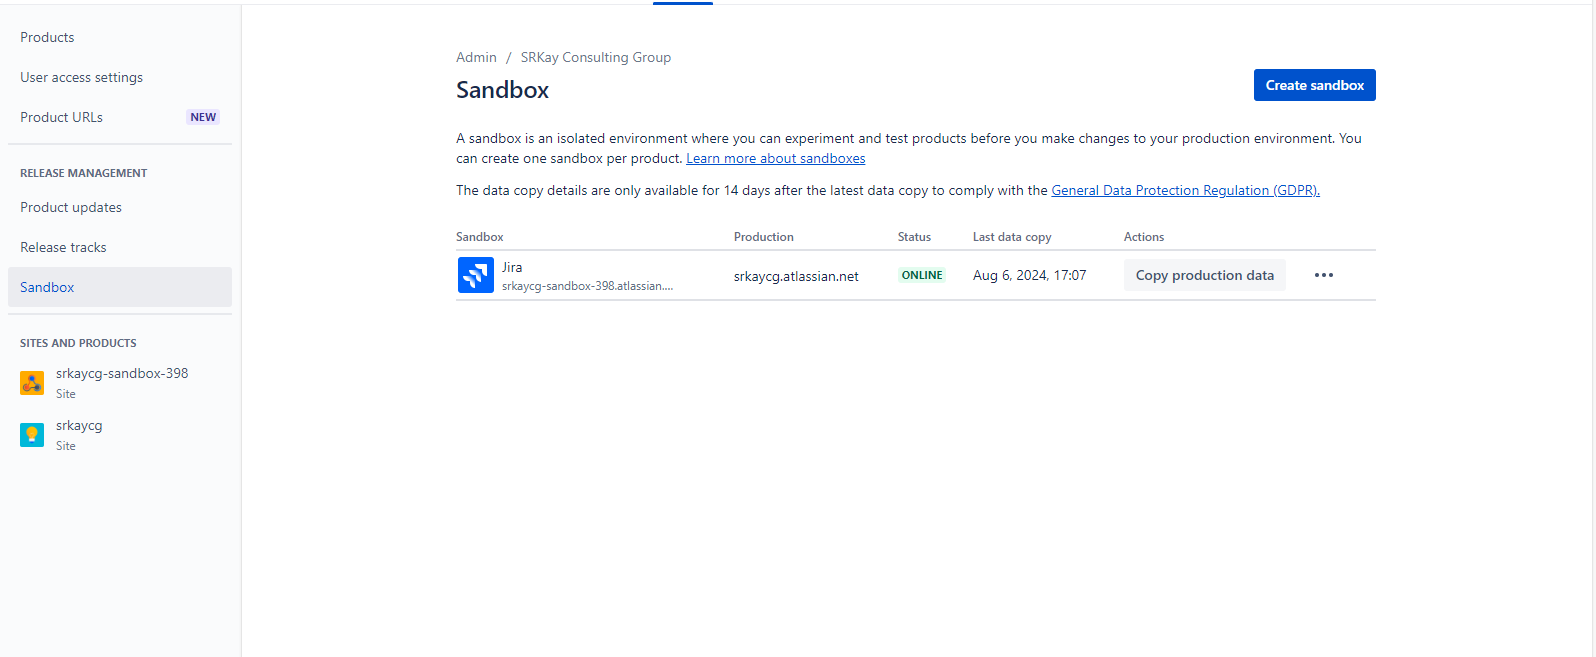Open the General Data Protection Regulation link

(x=1185, y=190)
